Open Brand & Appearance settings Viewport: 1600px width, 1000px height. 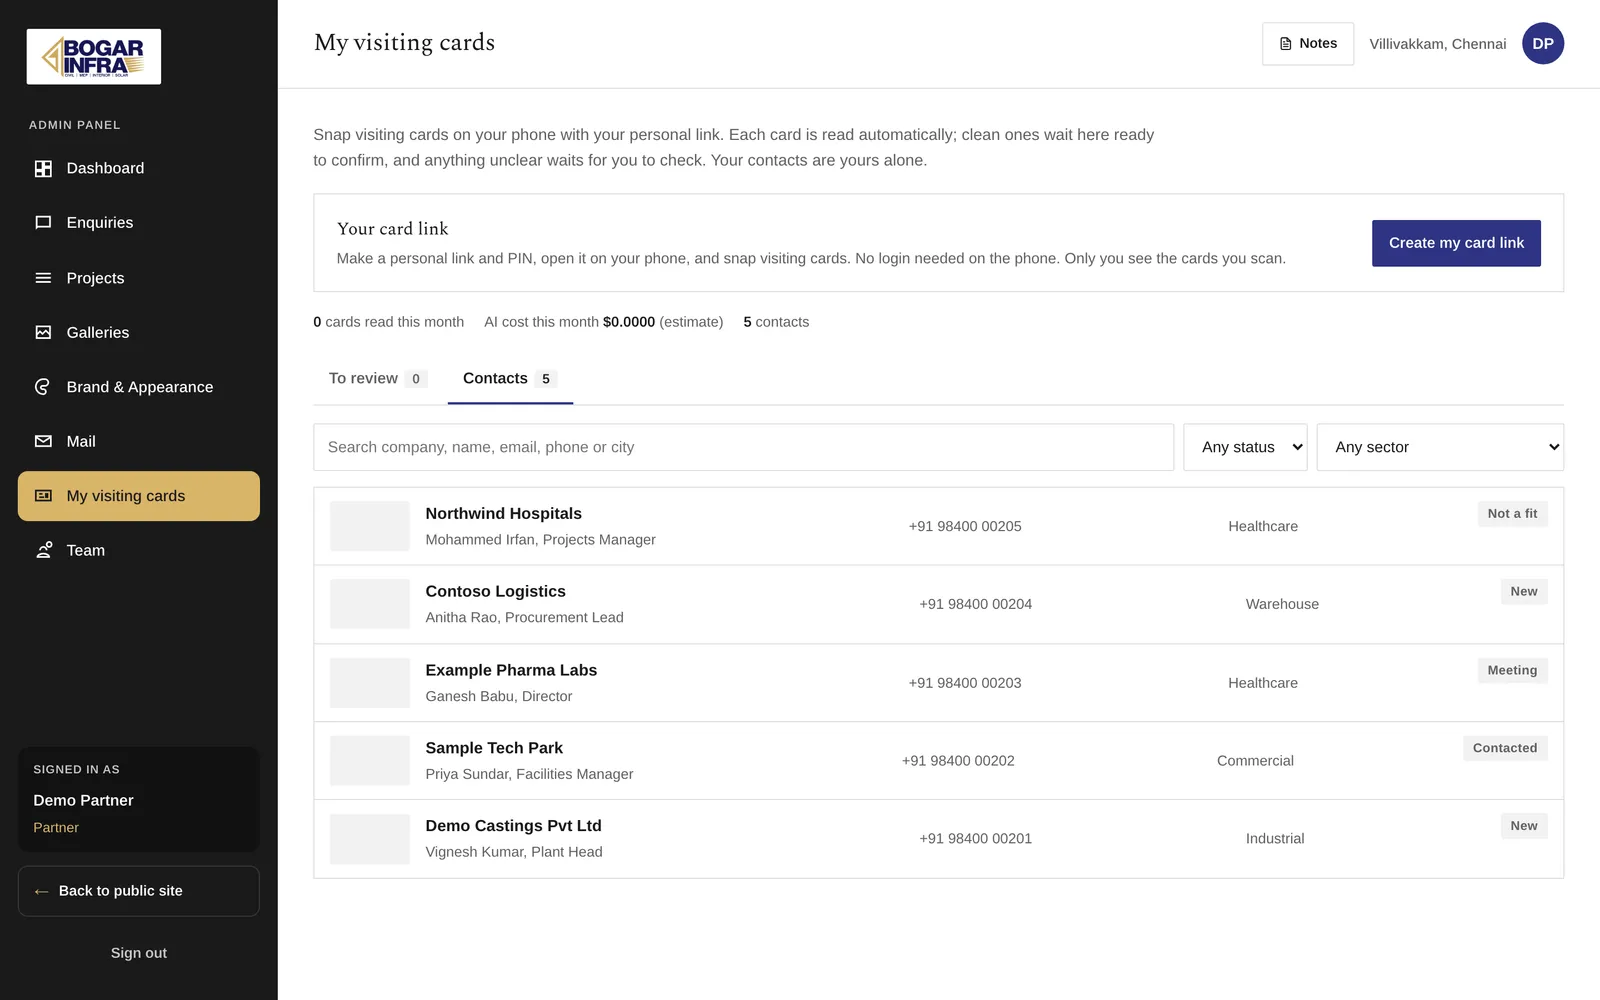(x=139, y=387)
